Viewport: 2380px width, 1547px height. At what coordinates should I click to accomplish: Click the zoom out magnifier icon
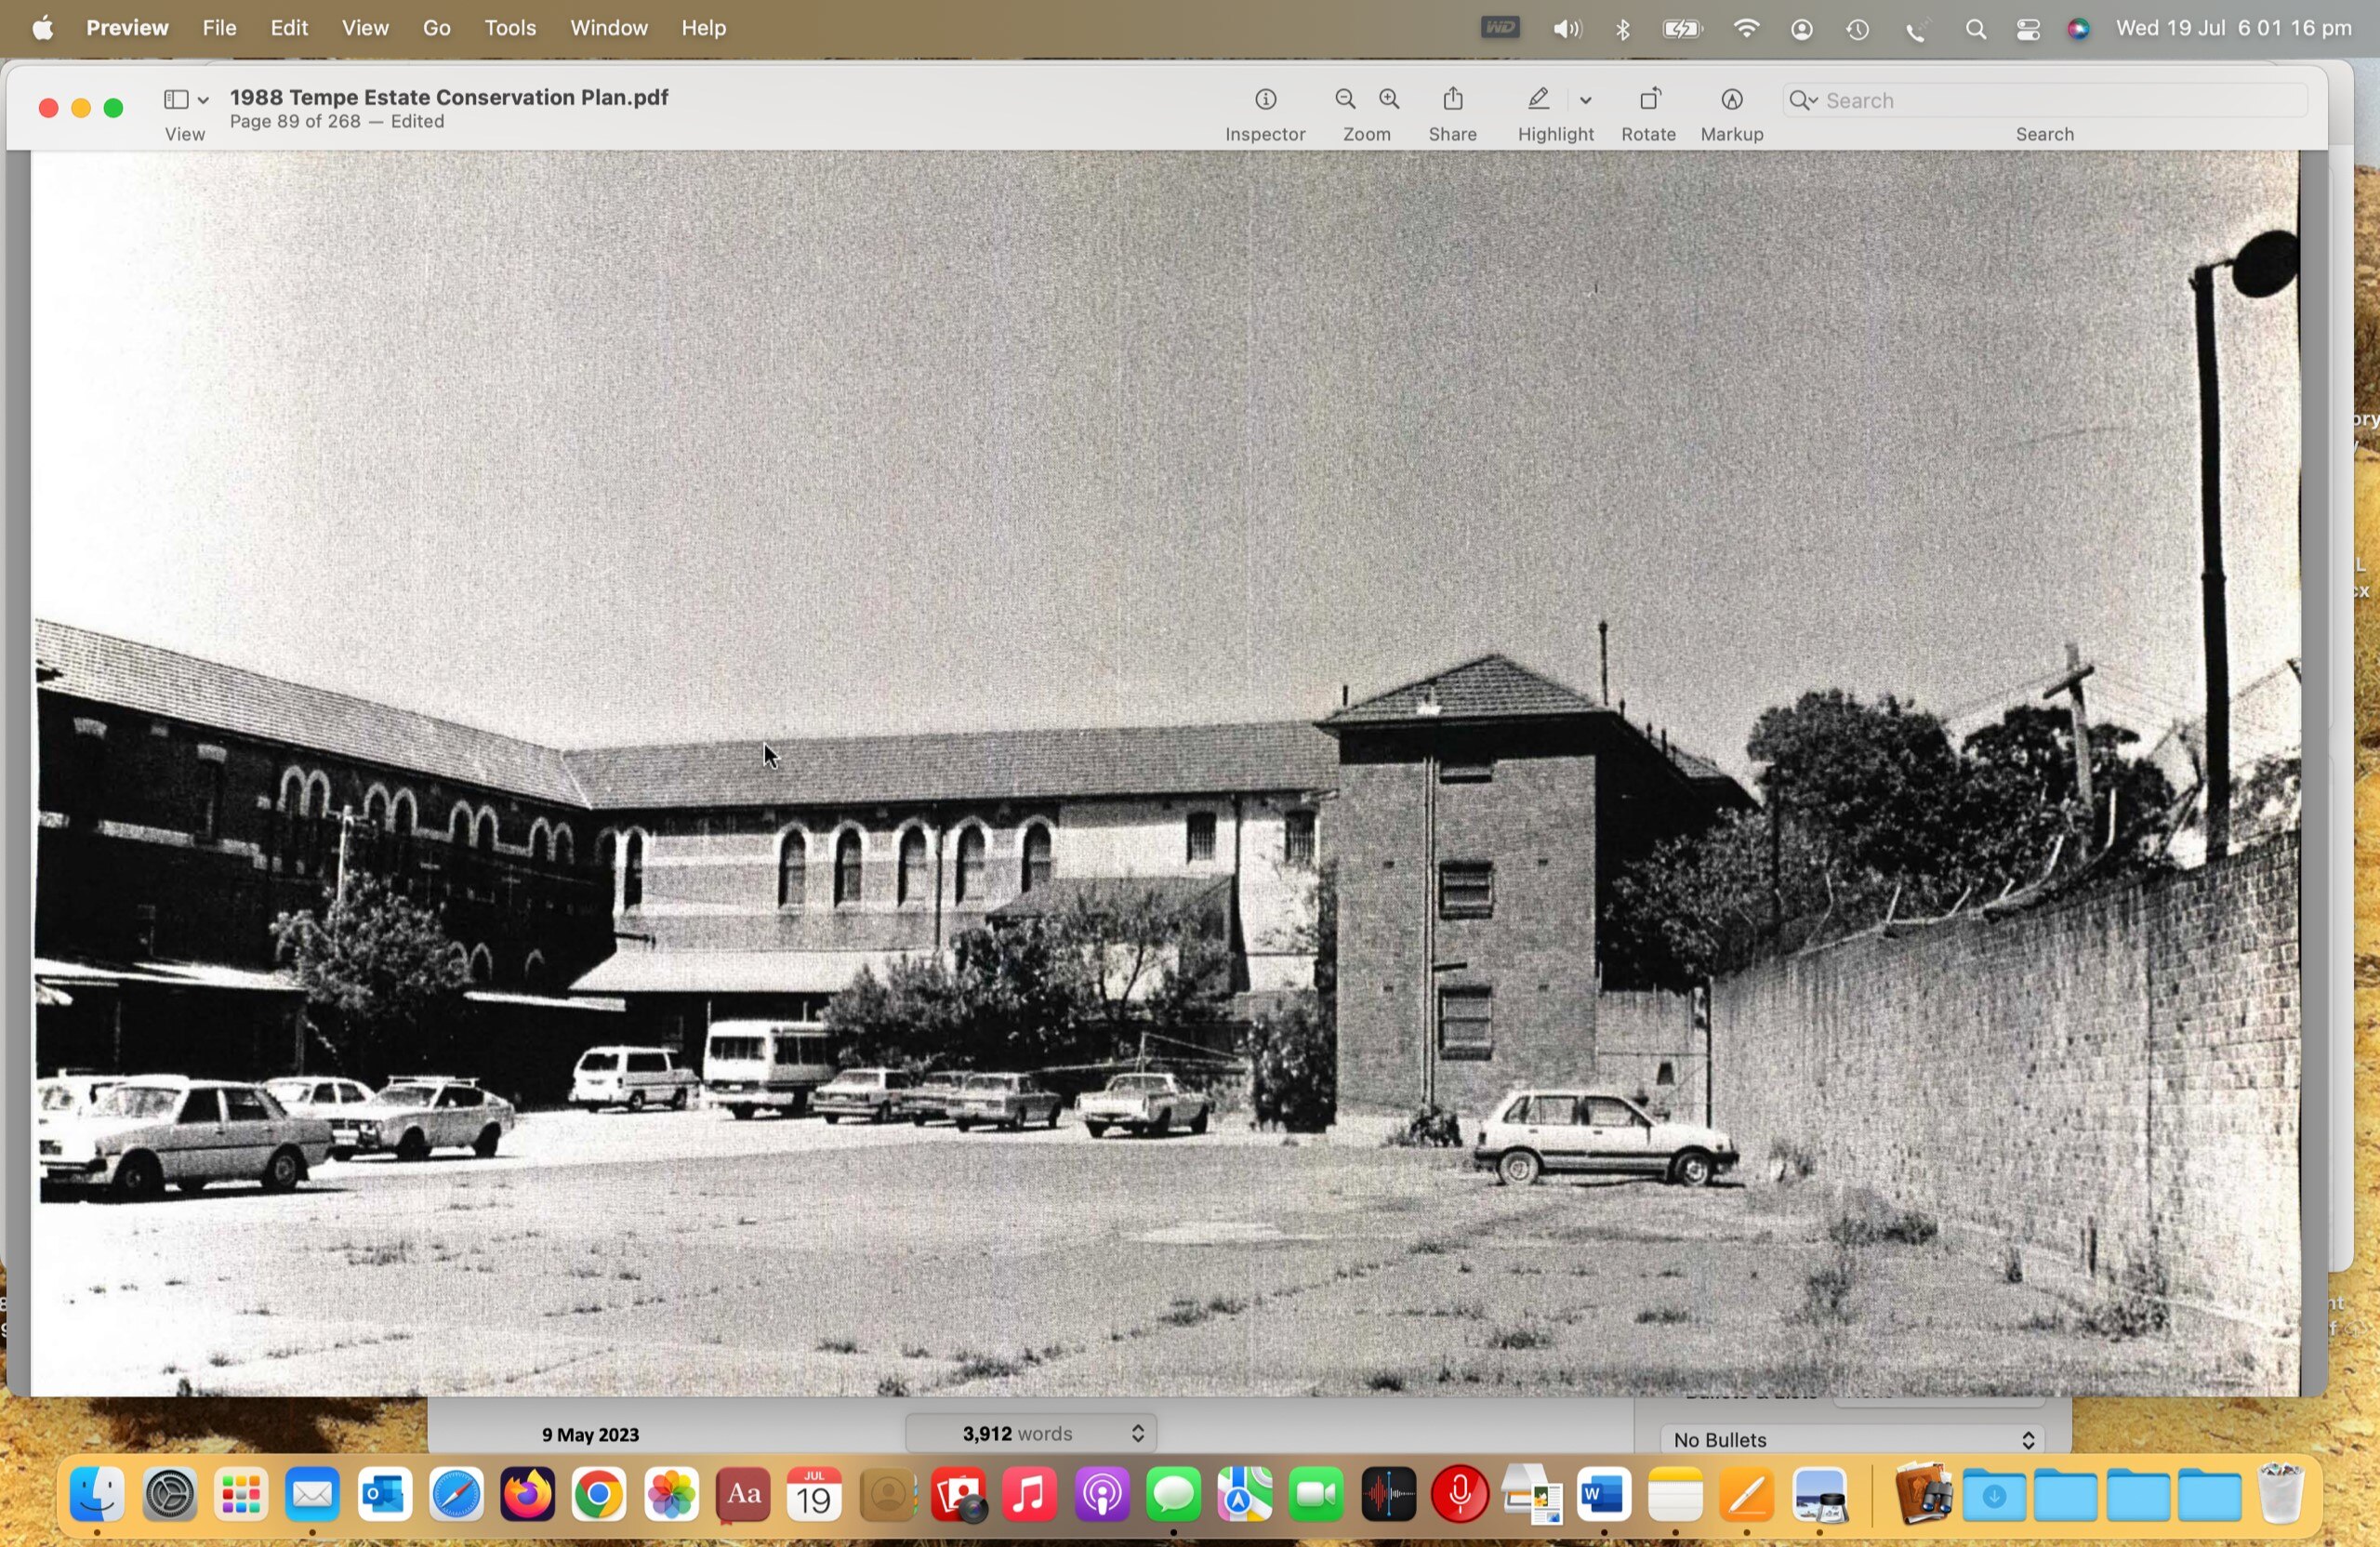click(x=1345, y=100)
